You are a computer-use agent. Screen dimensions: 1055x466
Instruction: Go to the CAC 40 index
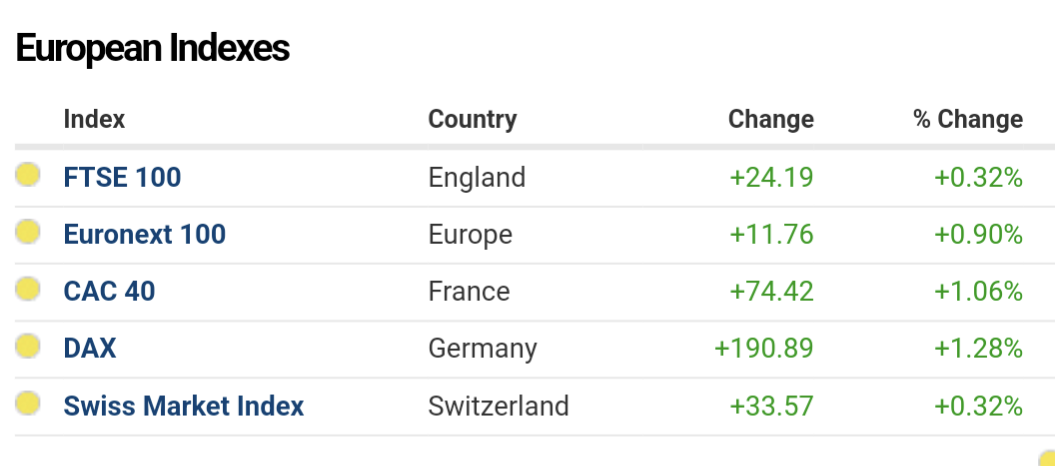(x=109, y=292)
